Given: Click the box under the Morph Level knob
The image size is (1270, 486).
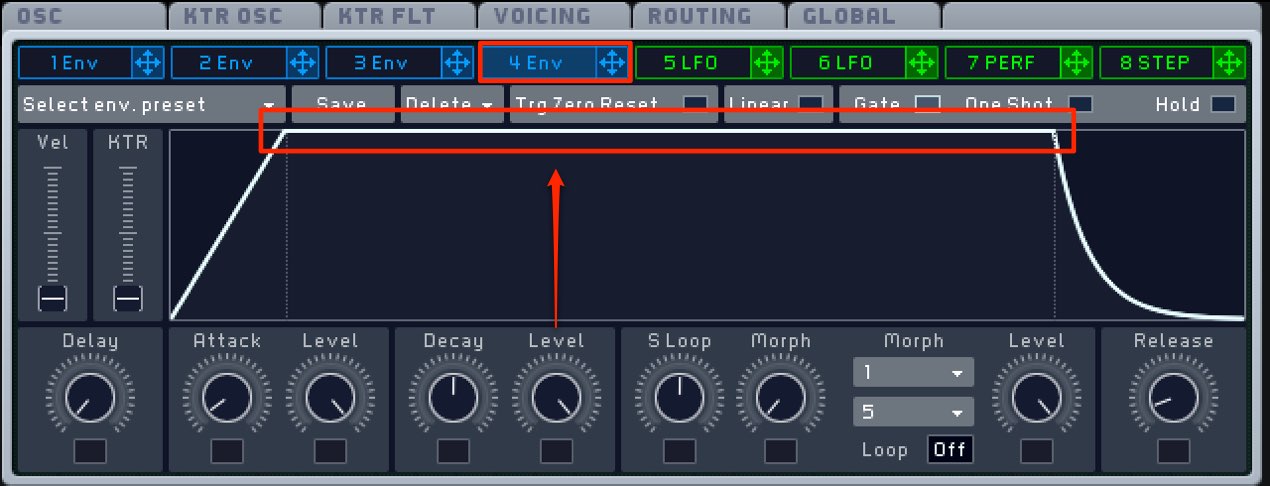Looking at the screenshot, I should (1036, 451).
